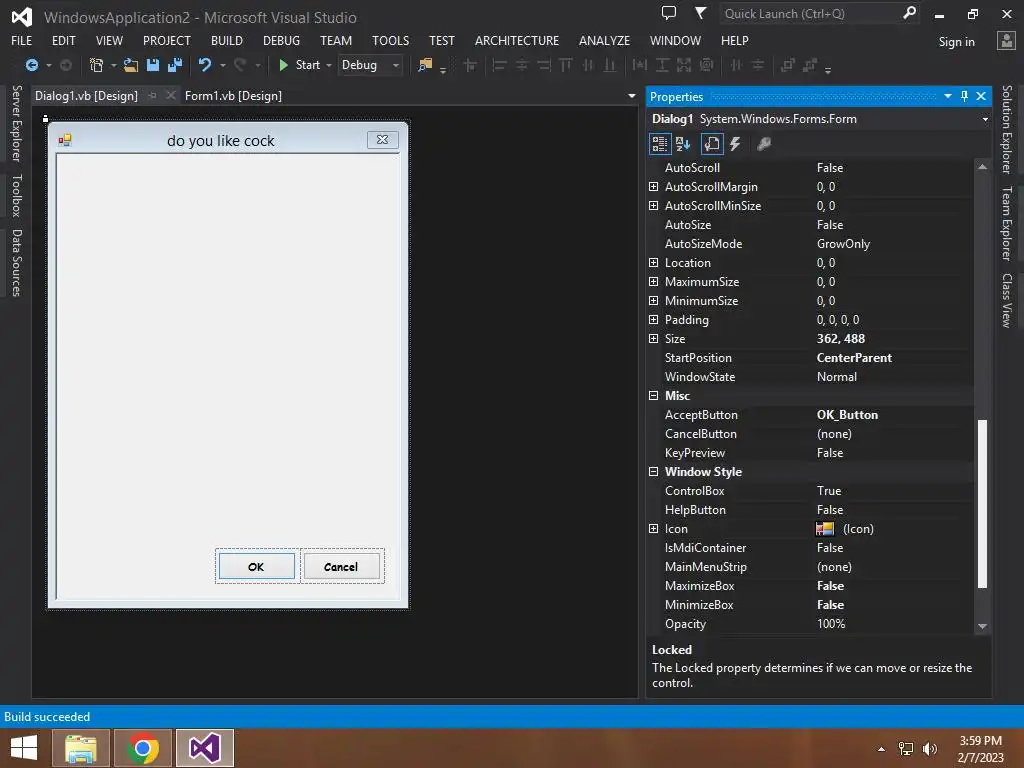Viewport: 1024px width, 768px height.
Task: Collapse the Window Style category
Action: (x=653, y=472)
